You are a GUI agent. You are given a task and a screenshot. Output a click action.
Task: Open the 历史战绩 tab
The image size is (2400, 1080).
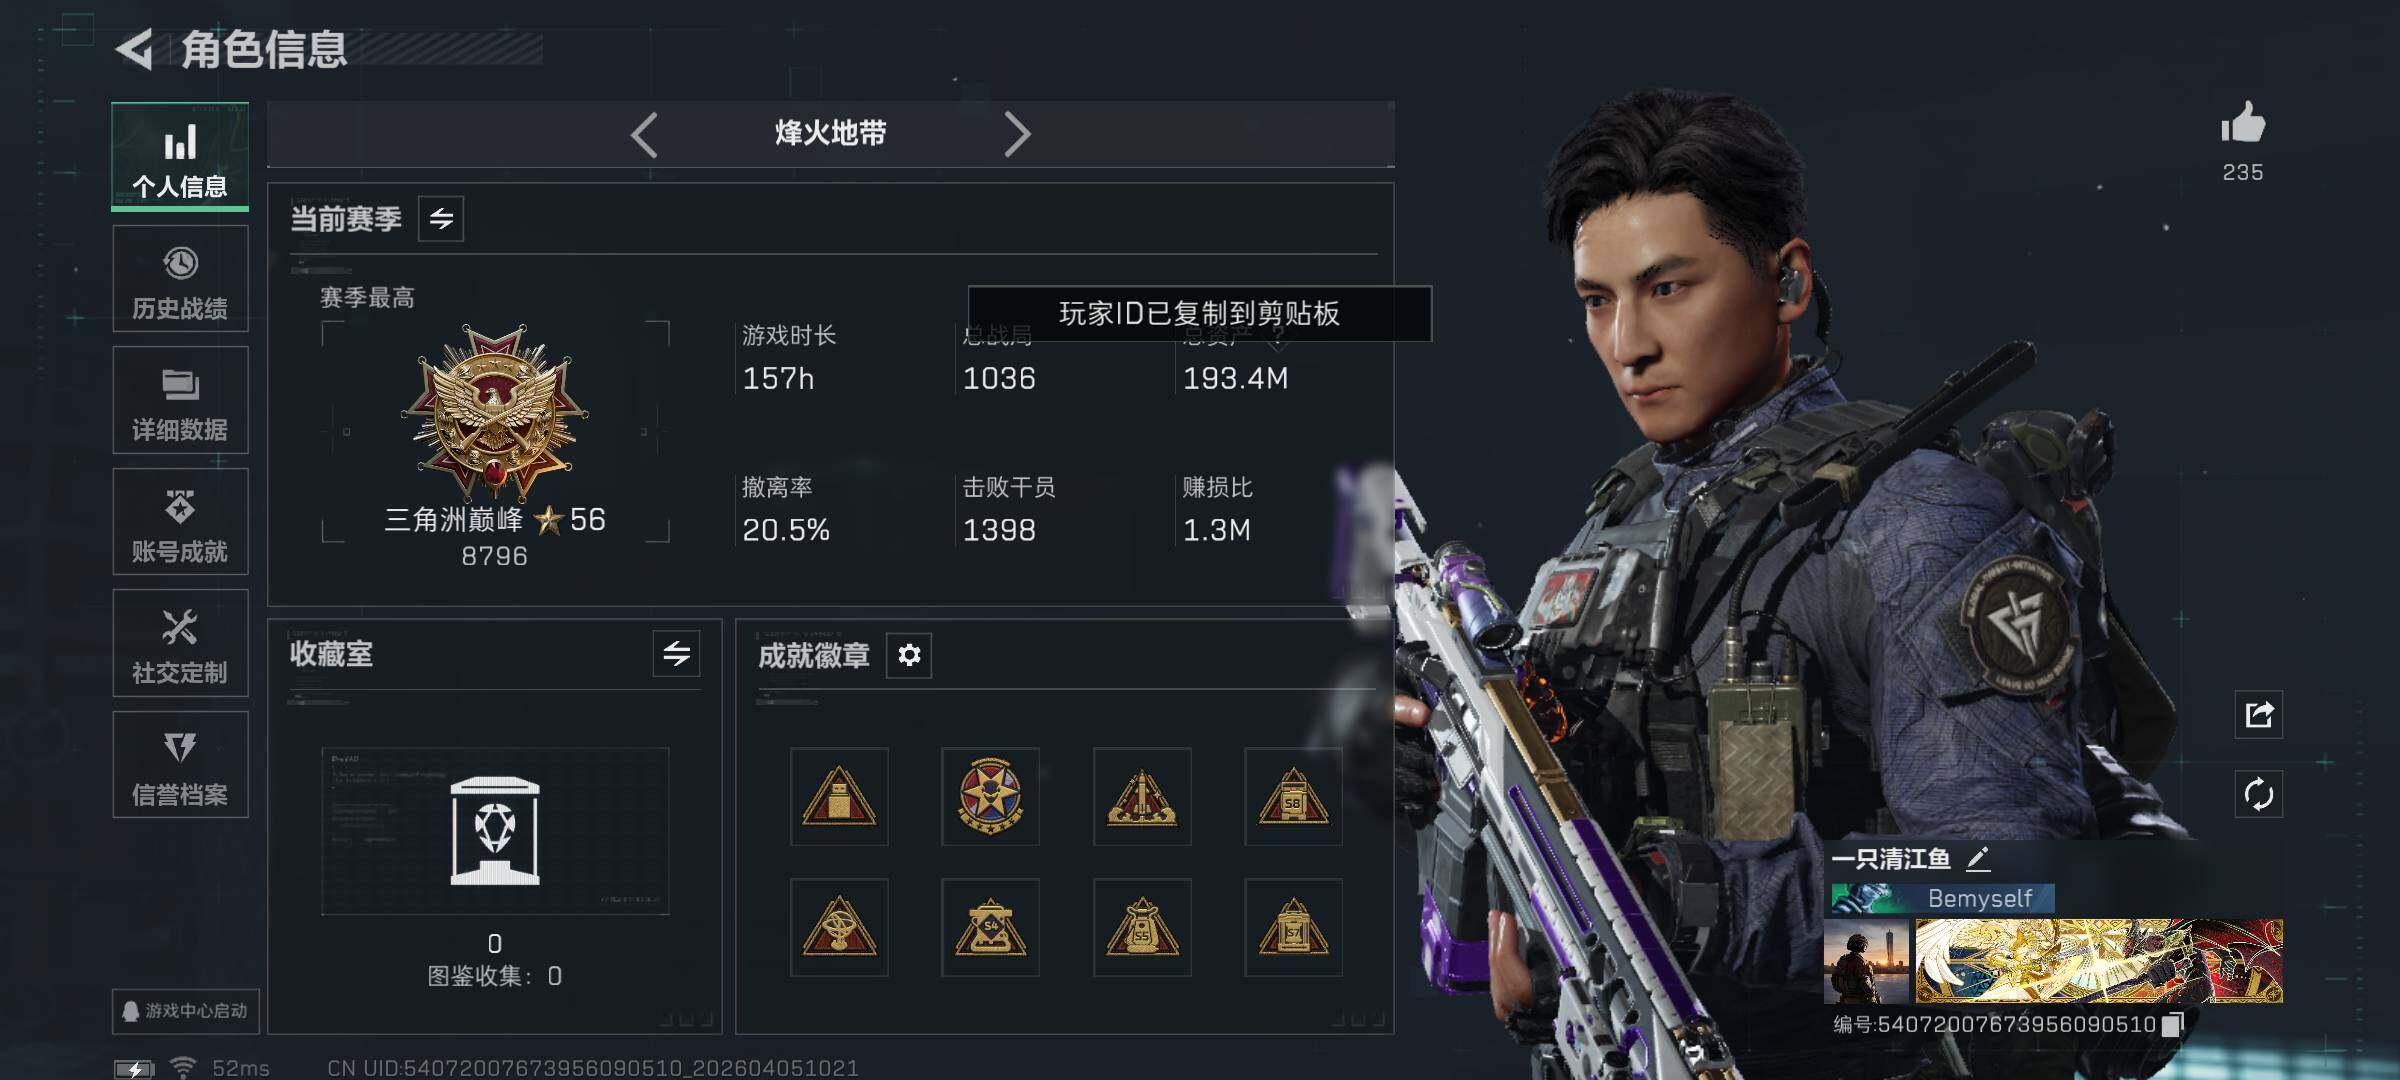click(180, 279)
